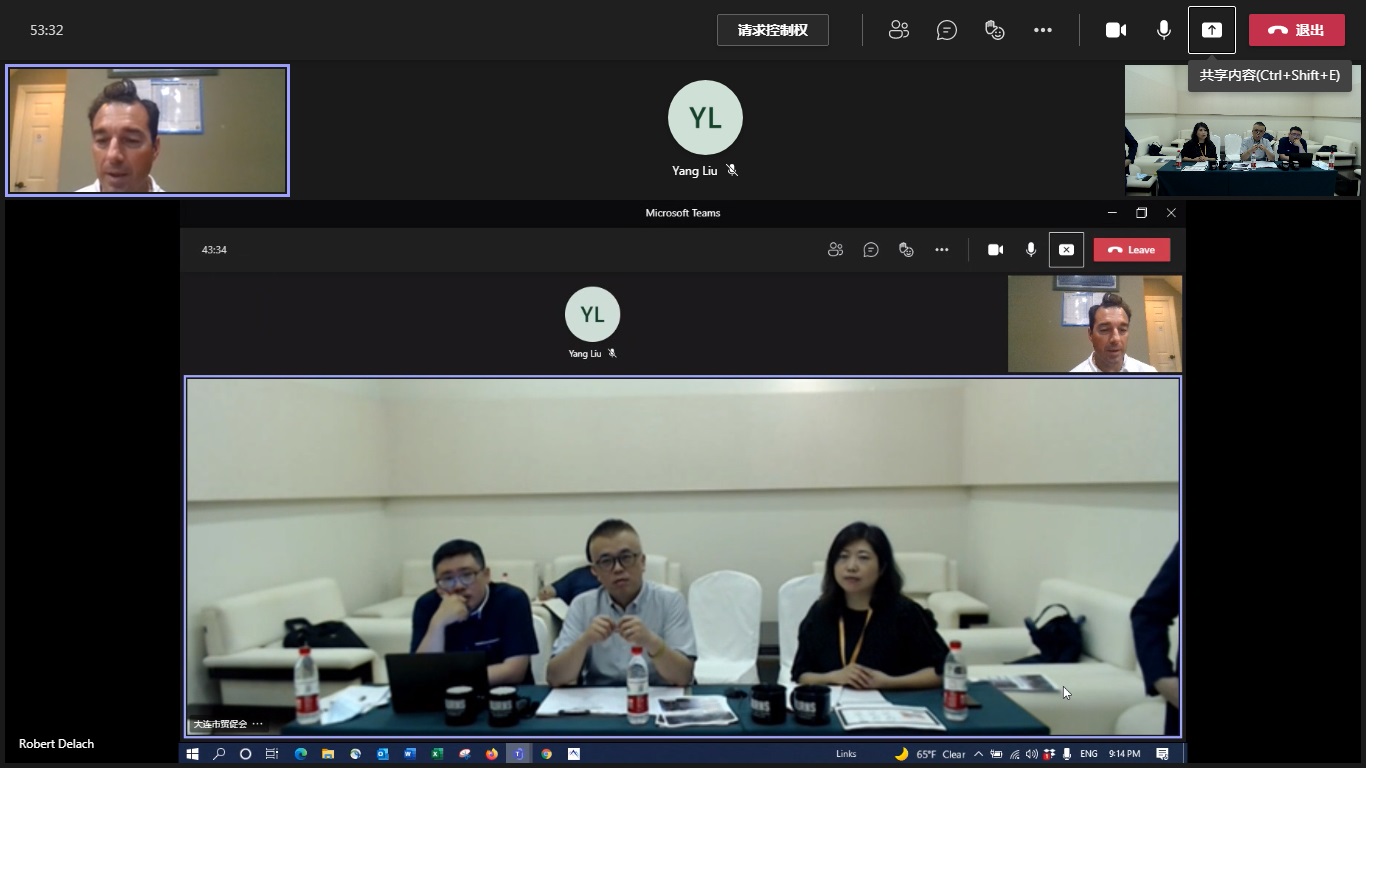The width and height of the screenshot is (1392, 896).
Task: Mute the microphone in the top toolbar
Action: [x=1163, y=30]
